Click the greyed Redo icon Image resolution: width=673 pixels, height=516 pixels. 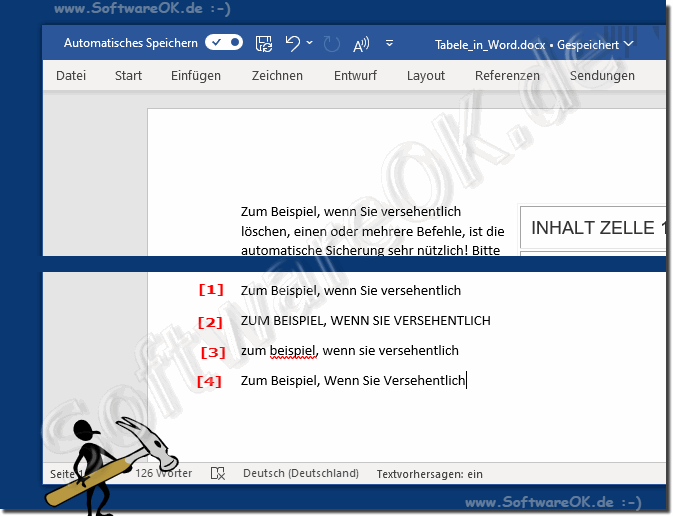[331, 44]
